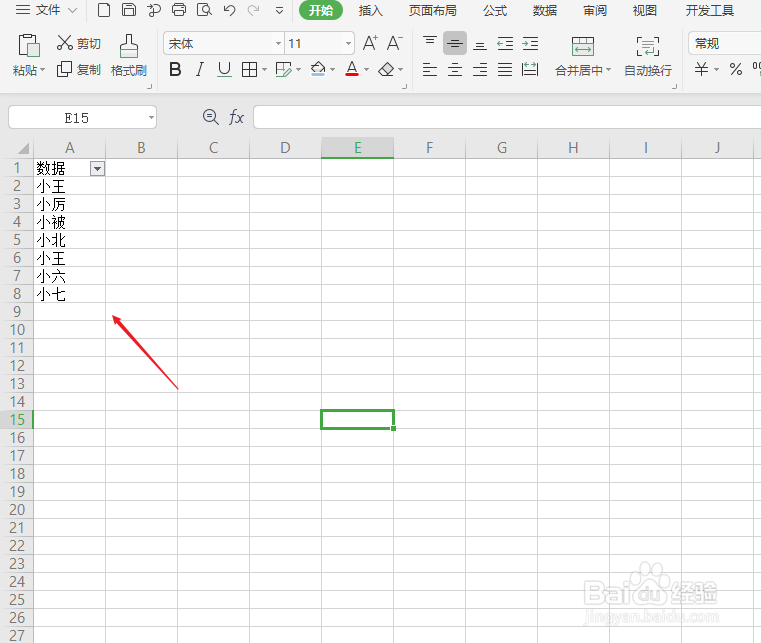This screenshot has width=761, height=643.
Task: Open the 审阅 tab
Action: [x=595, y=10]
